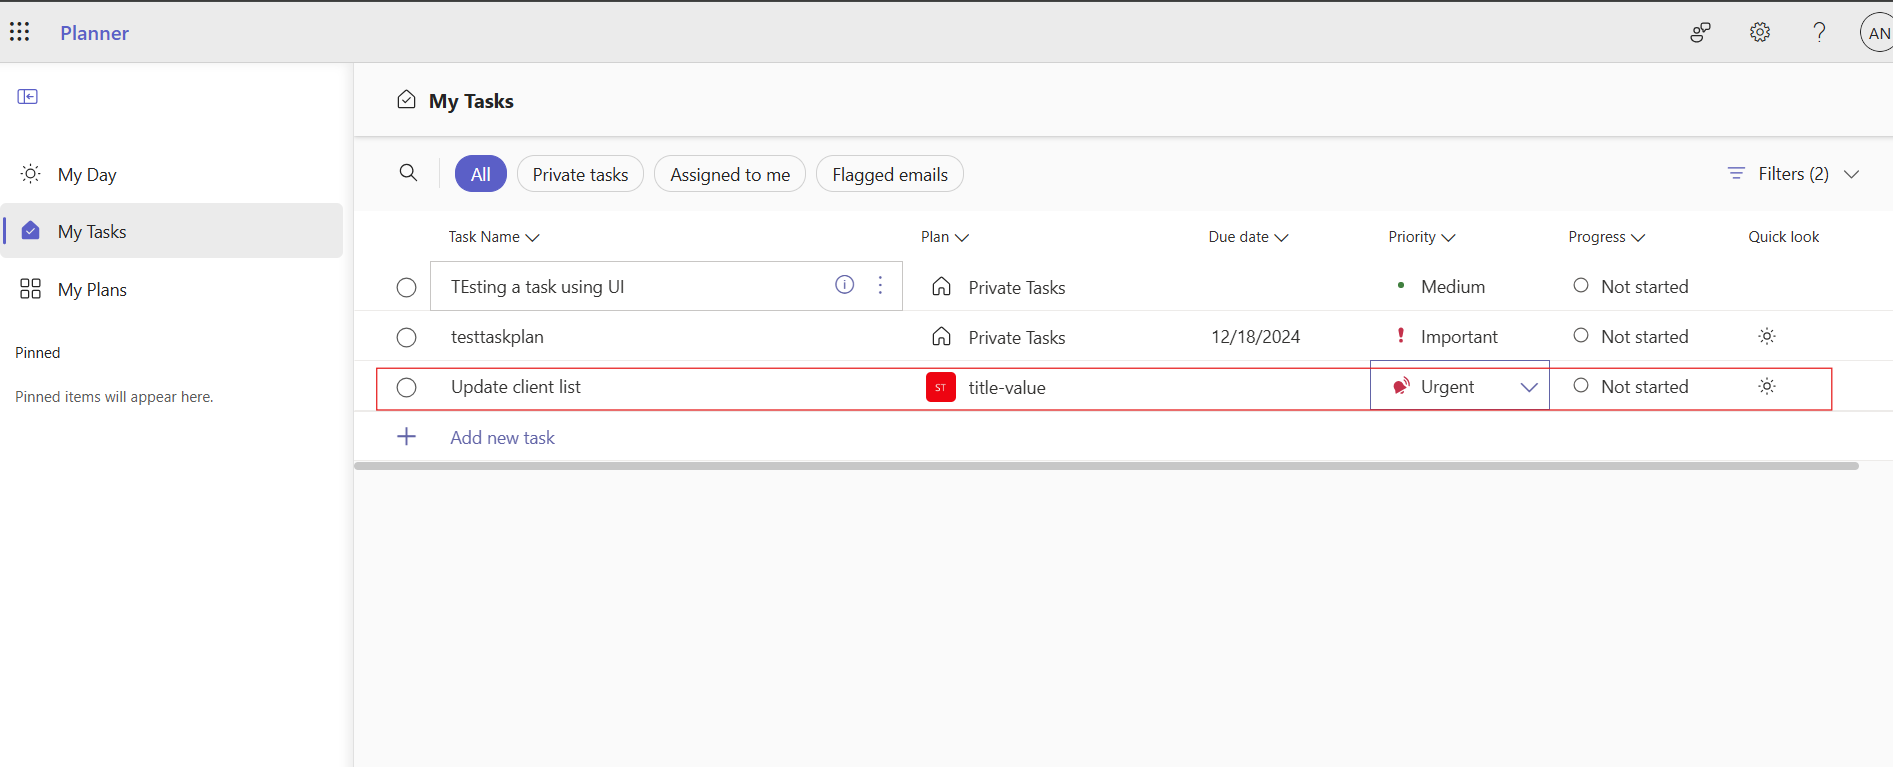Open the feedback icon in the header

[1700, 32]
